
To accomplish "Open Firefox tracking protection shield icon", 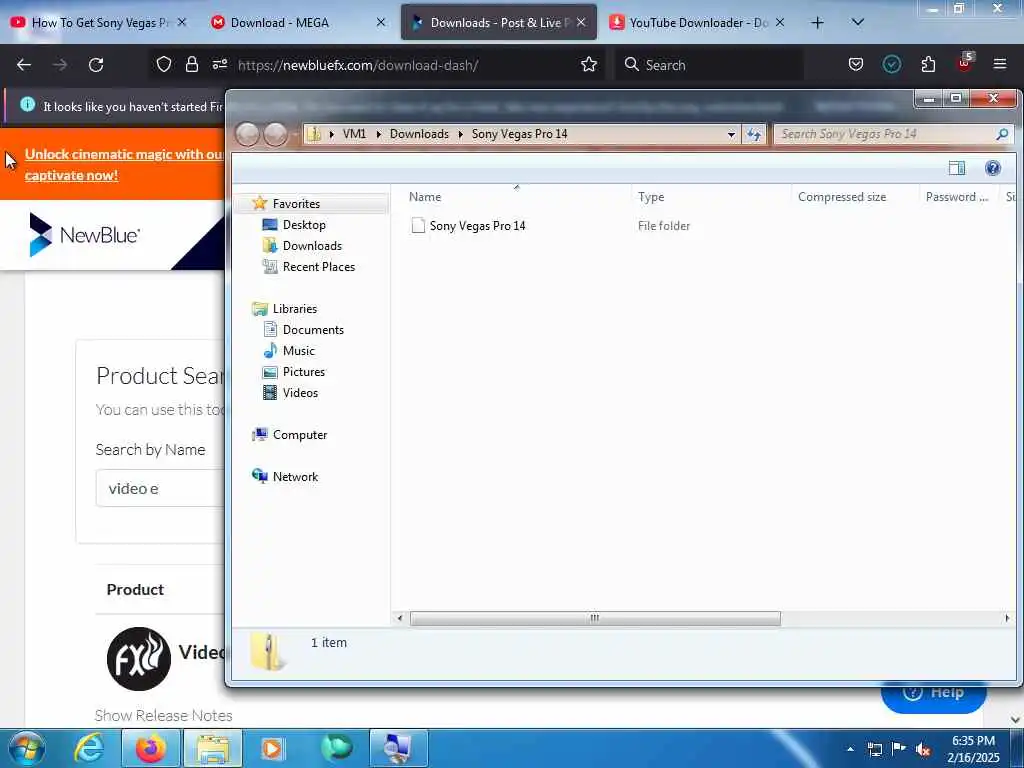I will 164,64.
